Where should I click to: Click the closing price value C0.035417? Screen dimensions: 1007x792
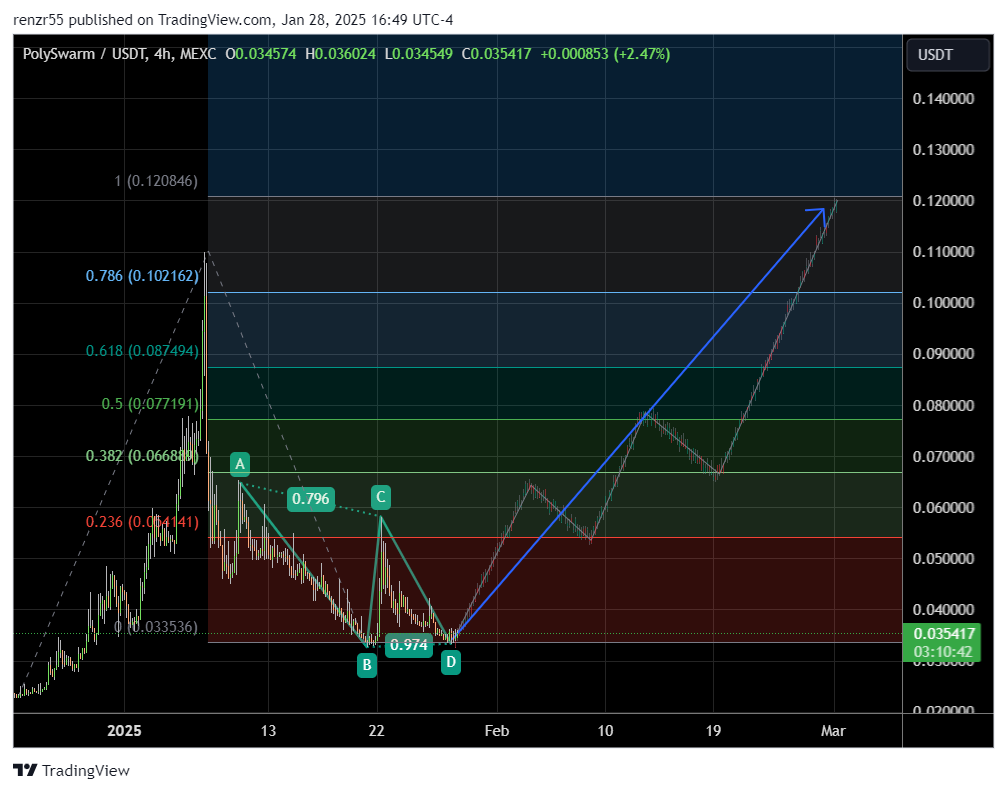496,54
